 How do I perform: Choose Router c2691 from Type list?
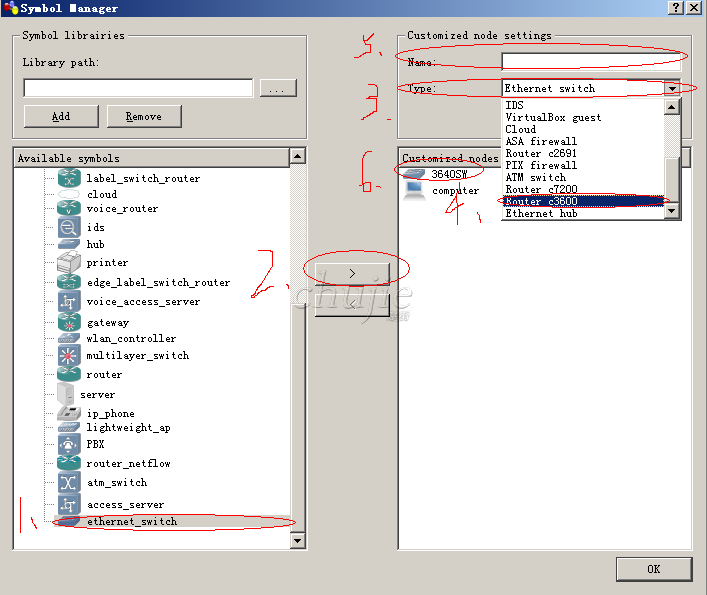[x=583, y=153]
